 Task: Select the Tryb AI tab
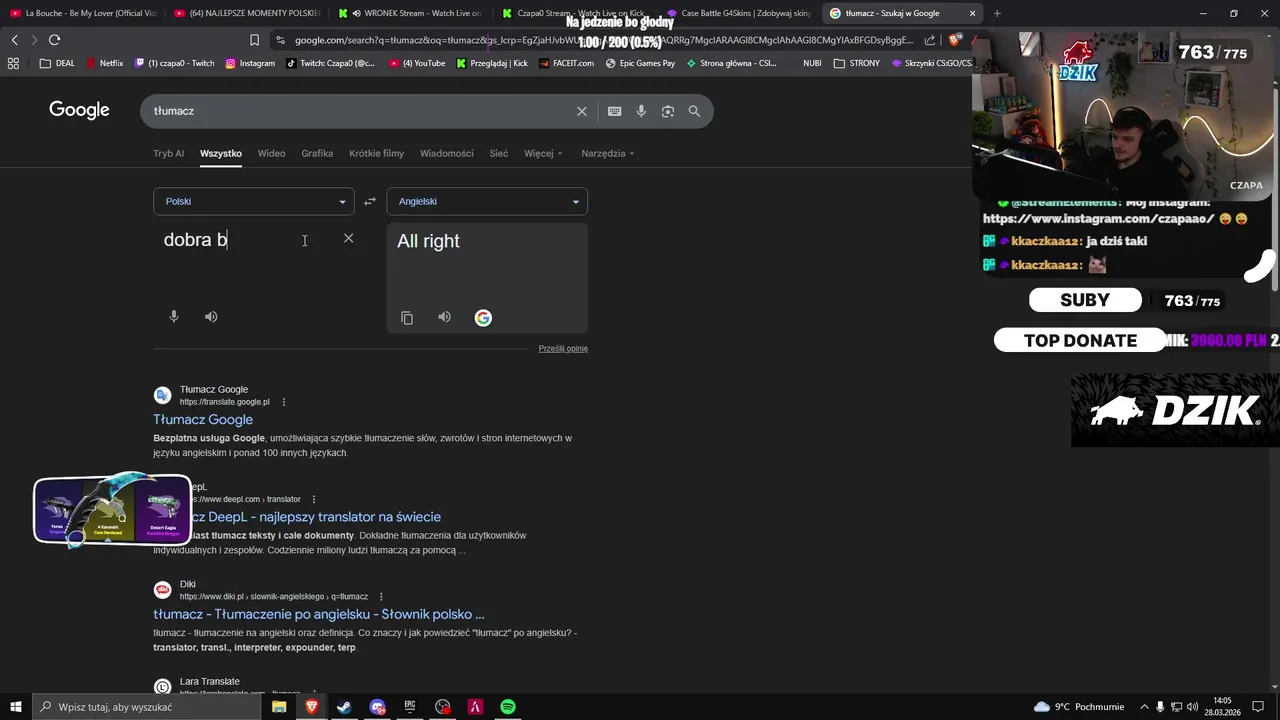(169, 153)
